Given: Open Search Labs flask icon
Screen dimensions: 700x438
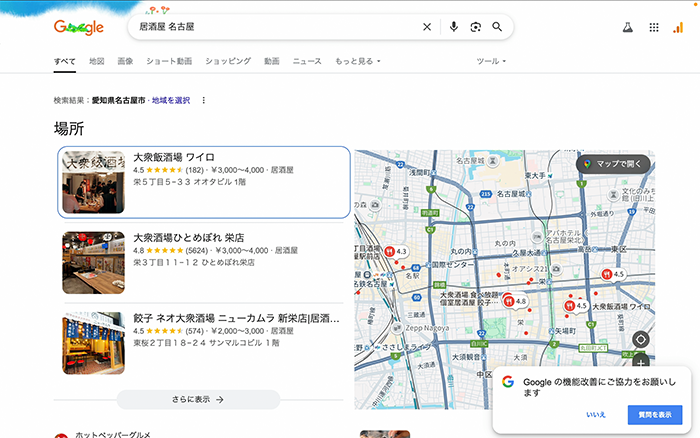Looking at the screenshot, I should 628,28.
